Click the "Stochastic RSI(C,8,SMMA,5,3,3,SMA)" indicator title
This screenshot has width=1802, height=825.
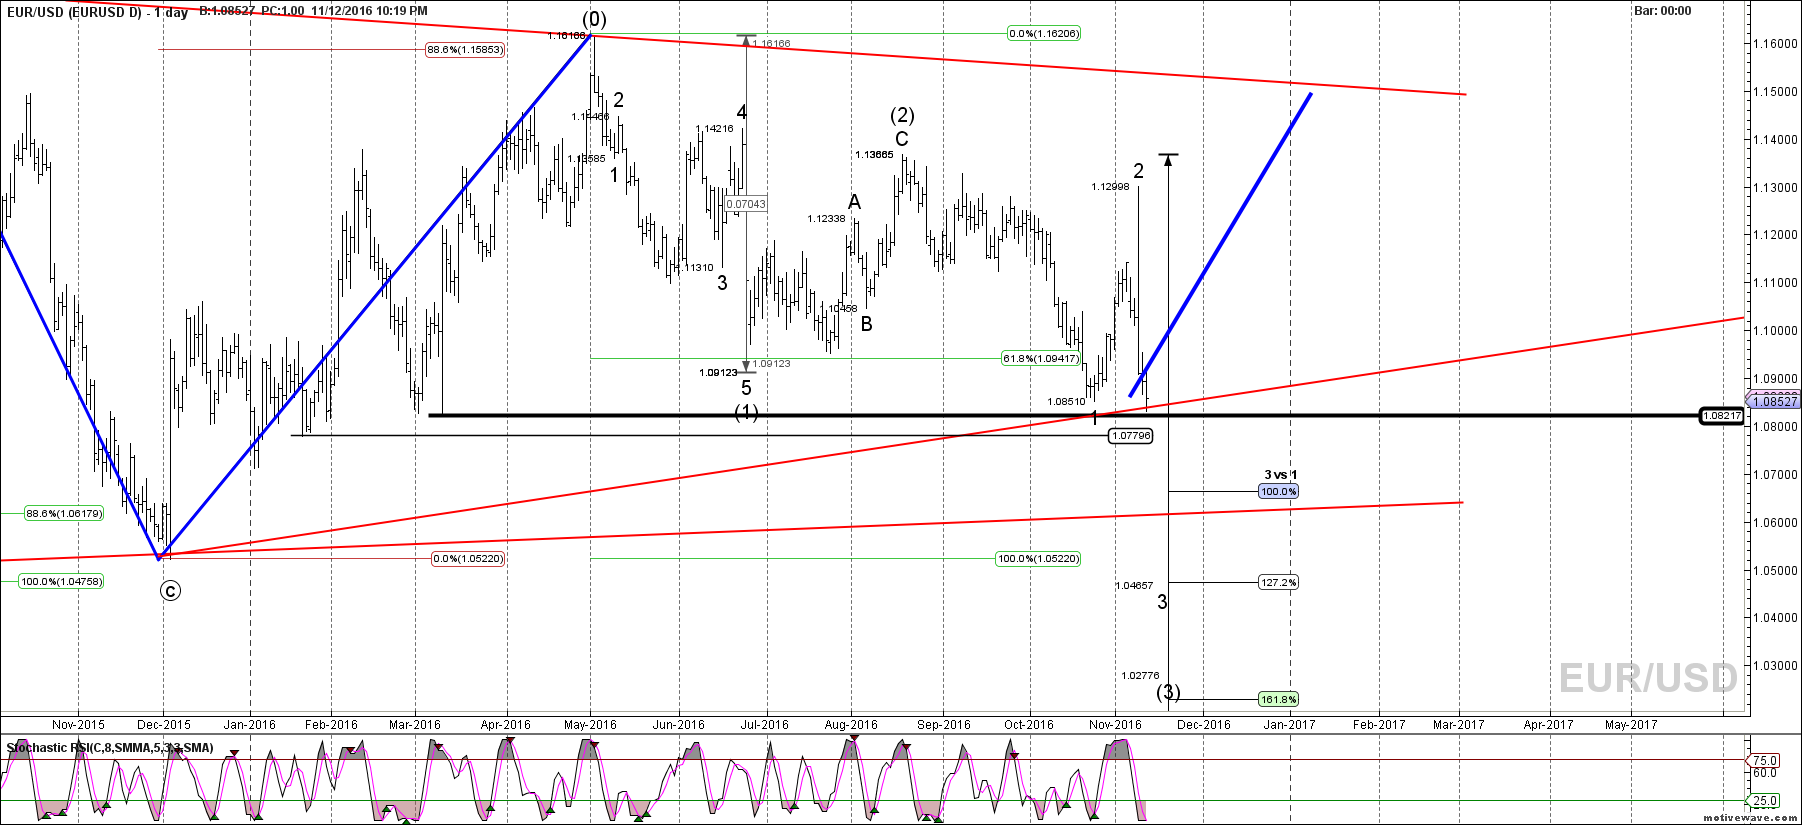(110, 748)
